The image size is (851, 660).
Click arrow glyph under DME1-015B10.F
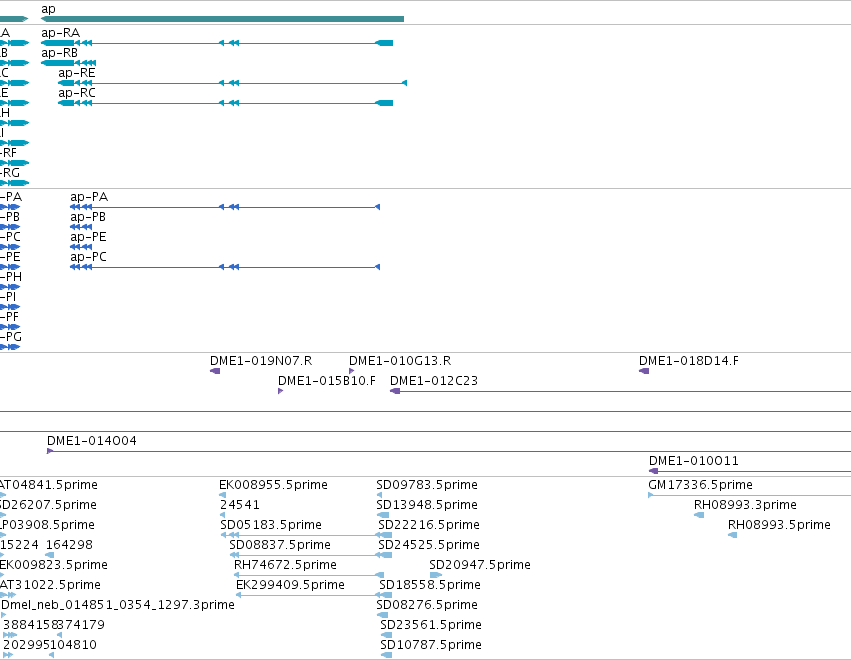point(281,391)
